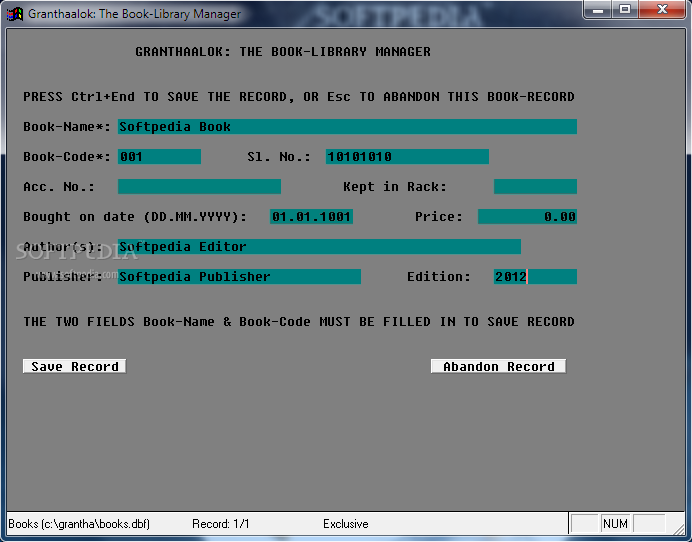Minimize the Granthaalok window
692x542 pixels.
click(598, 9)
